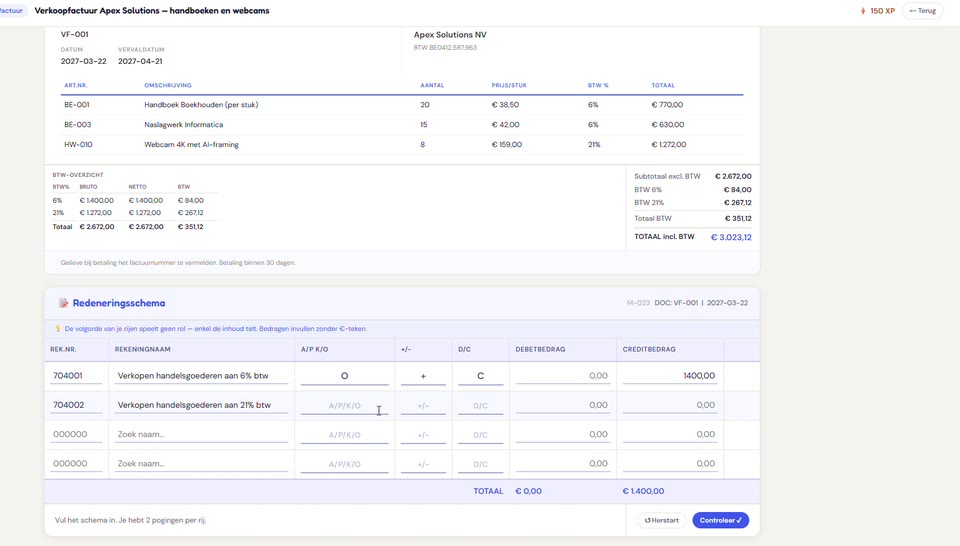
Task: Click fourth row empty account number 000000
Action: [x=76, y=464]
